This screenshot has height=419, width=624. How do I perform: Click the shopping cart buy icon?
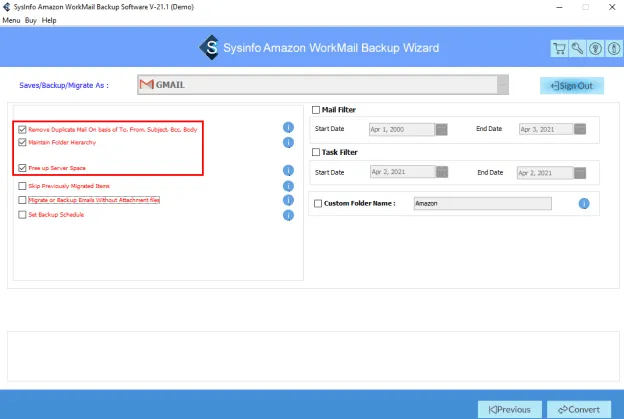point(560,48)
